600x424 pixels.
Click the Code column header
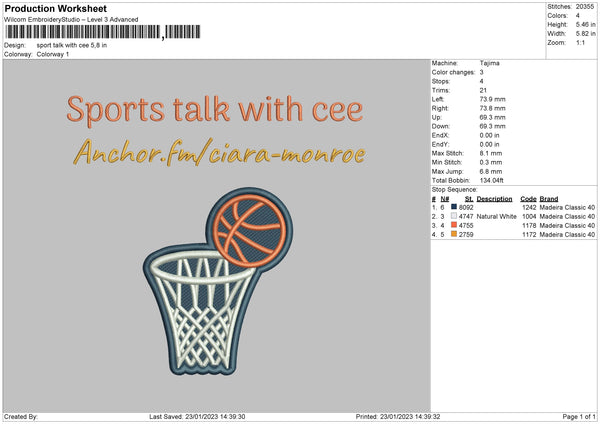528,199
